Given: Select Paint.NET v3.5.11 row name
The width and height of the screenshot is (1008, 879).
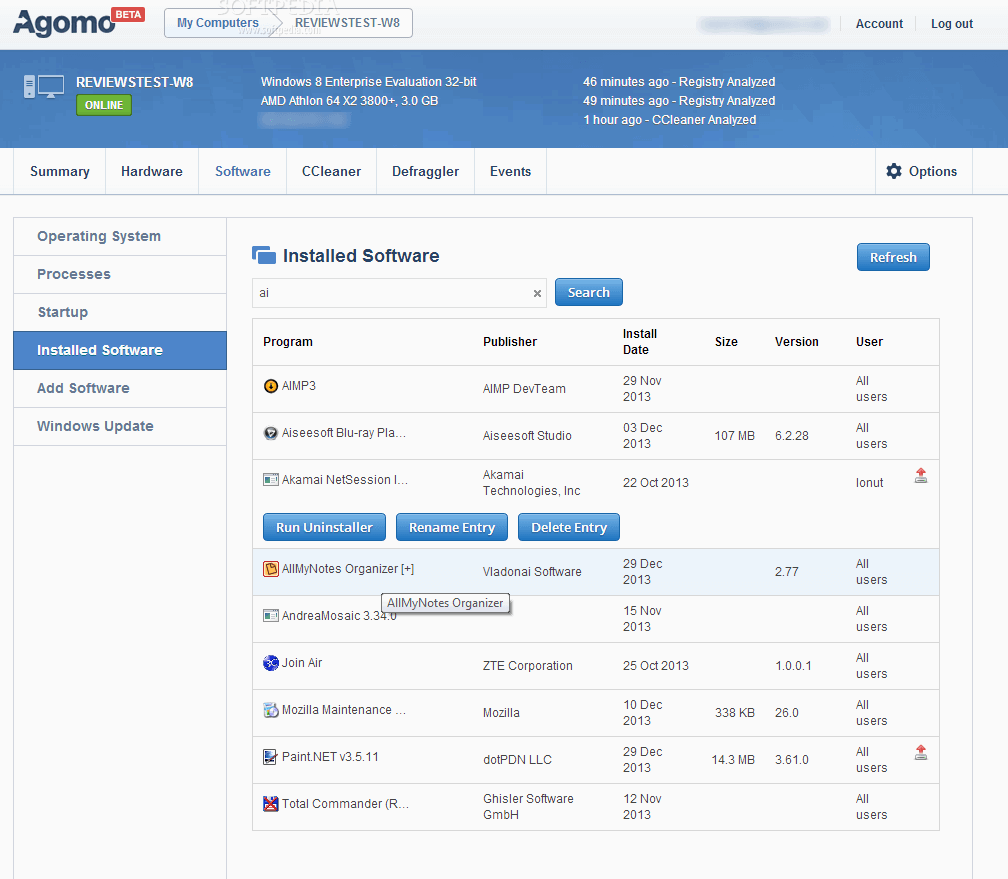Looking at the screenshot, I should point(330,757).
